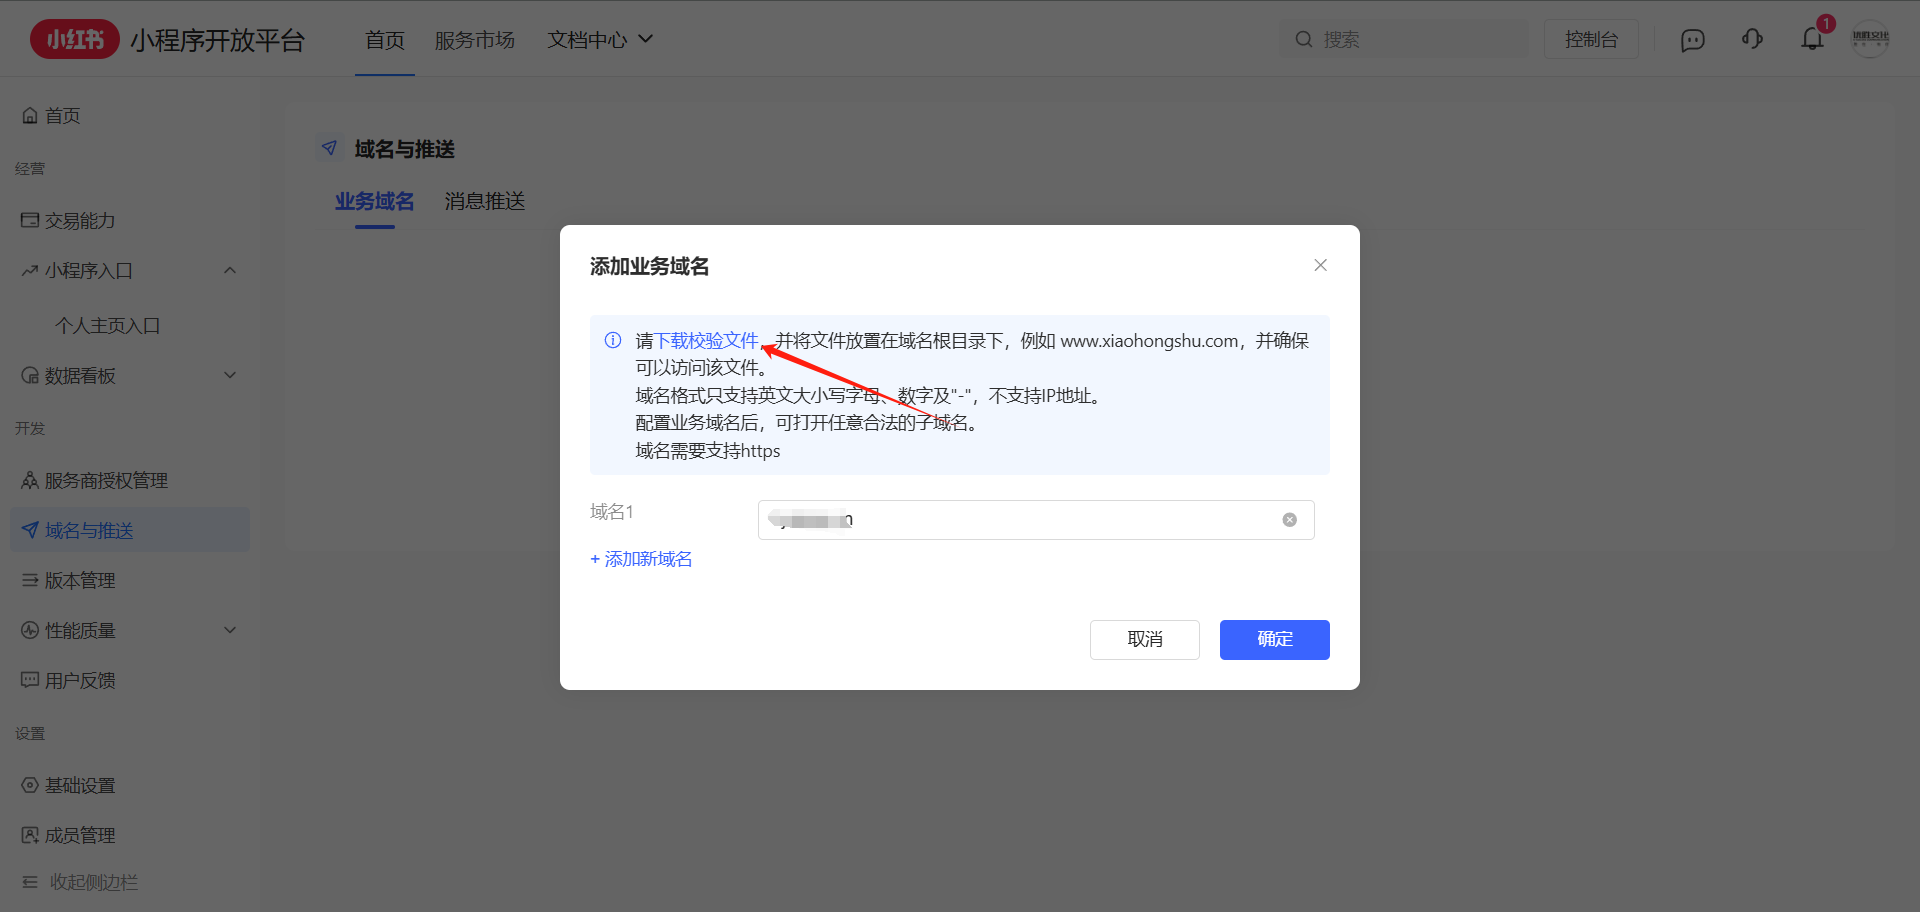Click the 确定 button

(x=1274, y=640)
